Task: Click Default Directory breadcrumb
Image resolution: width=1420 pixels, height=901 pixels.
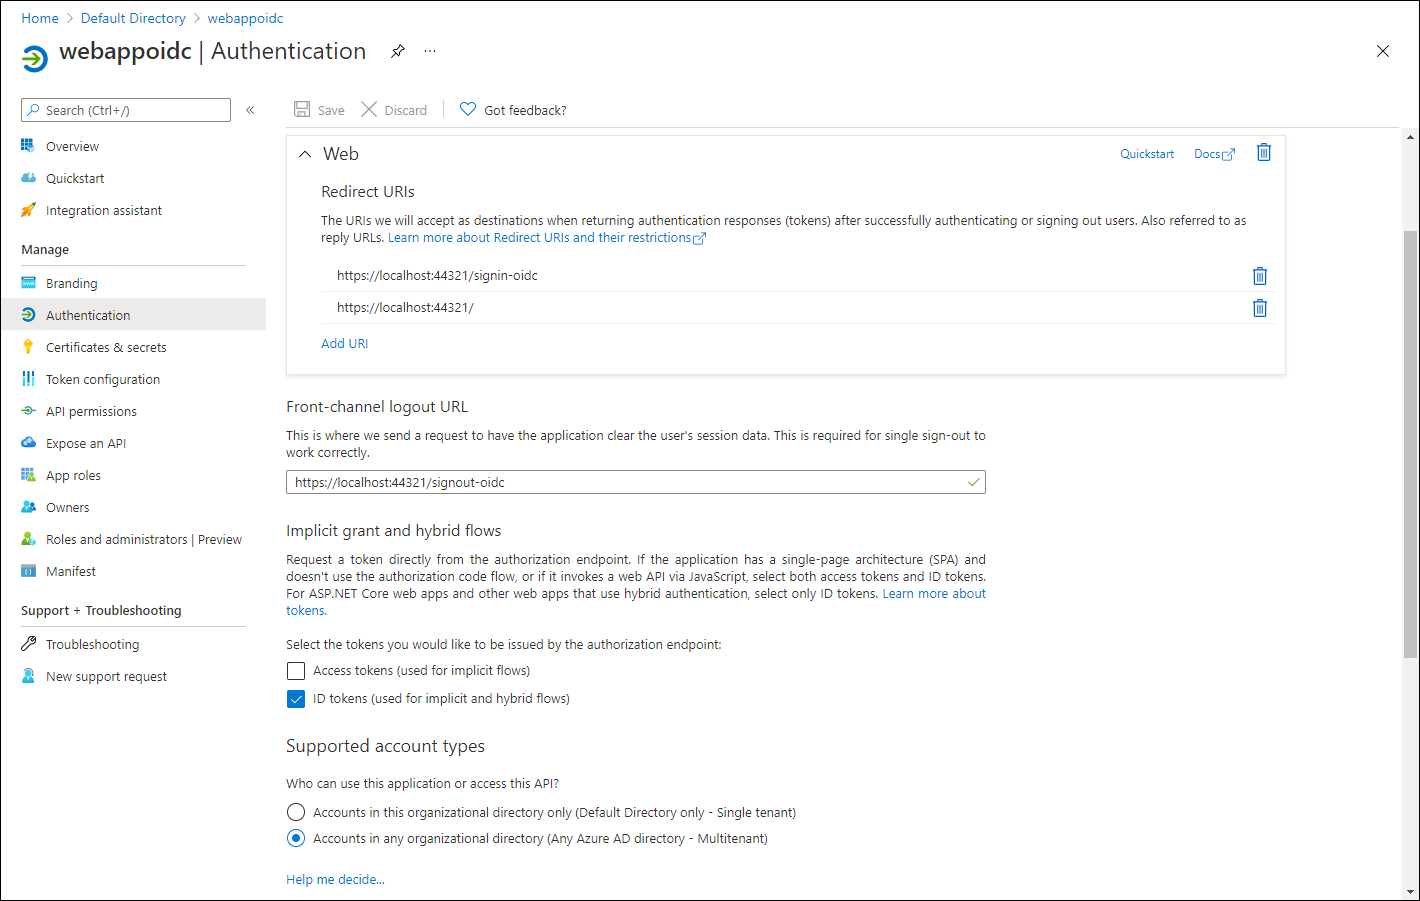Action: [133, 18]
